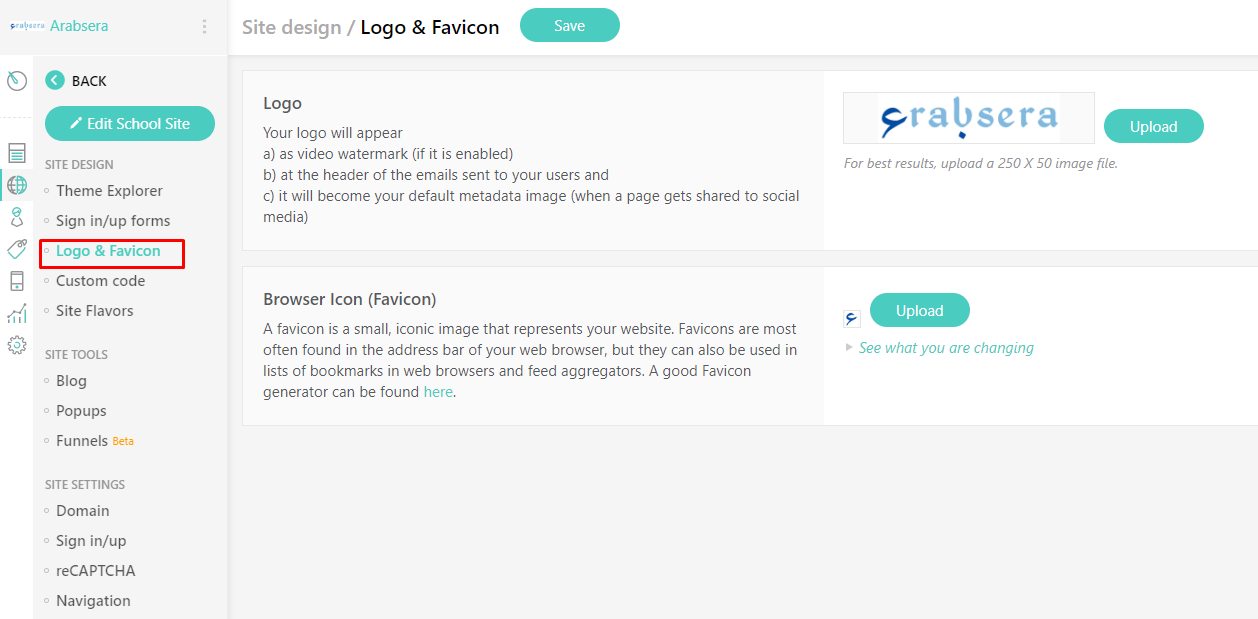Open Theme Explorer menu item
Viewport: 1258px width, 619px height.
109,191
